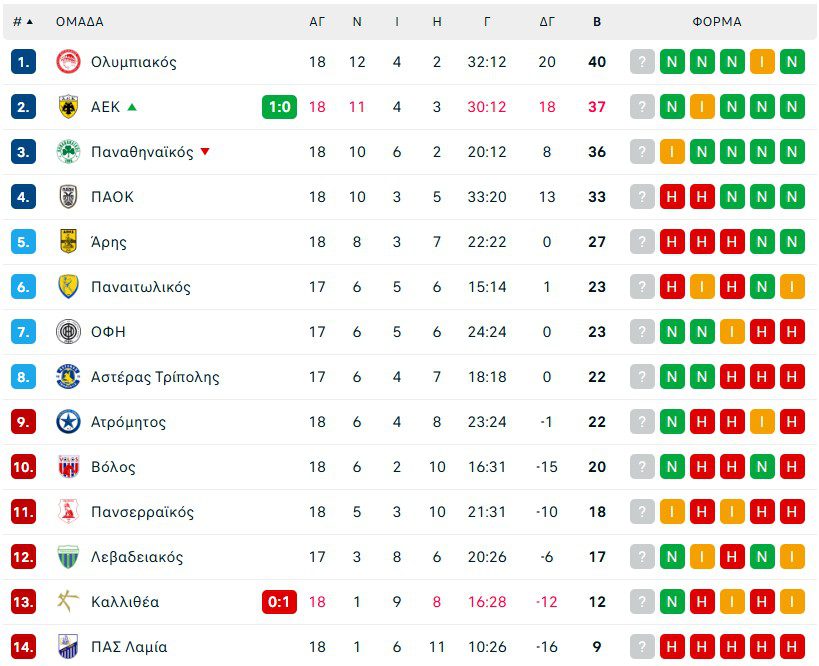Click the ΔΓ goal difference header
Viewport: 819px width, 666px height.
pos(547,21)
